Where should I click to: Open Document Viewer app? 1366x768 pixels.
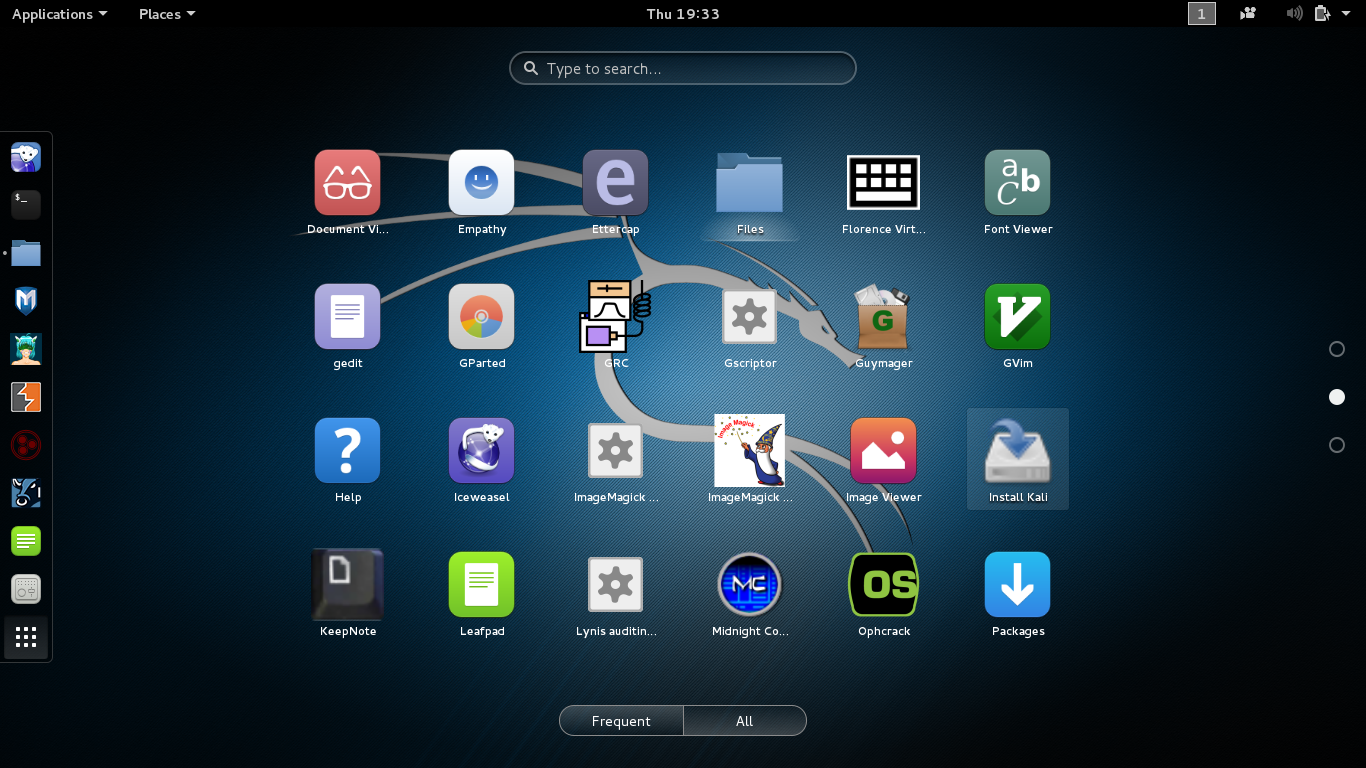(x=347, y=183)
